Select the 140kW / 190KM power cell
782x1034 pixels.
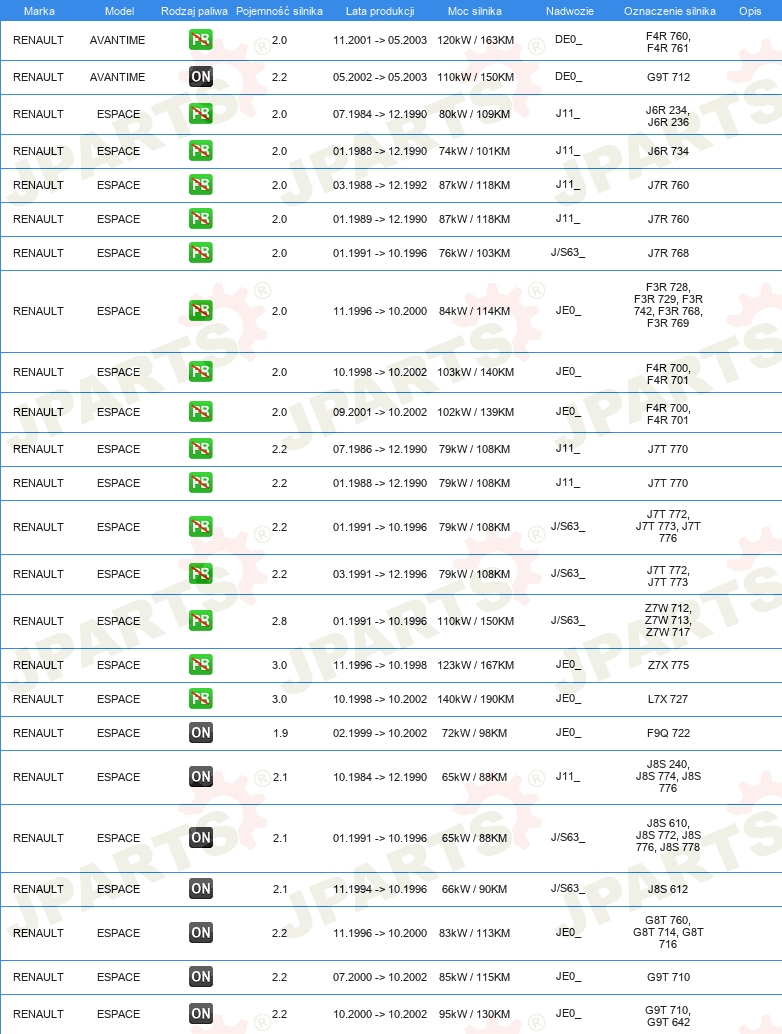[x=475, y=698]
